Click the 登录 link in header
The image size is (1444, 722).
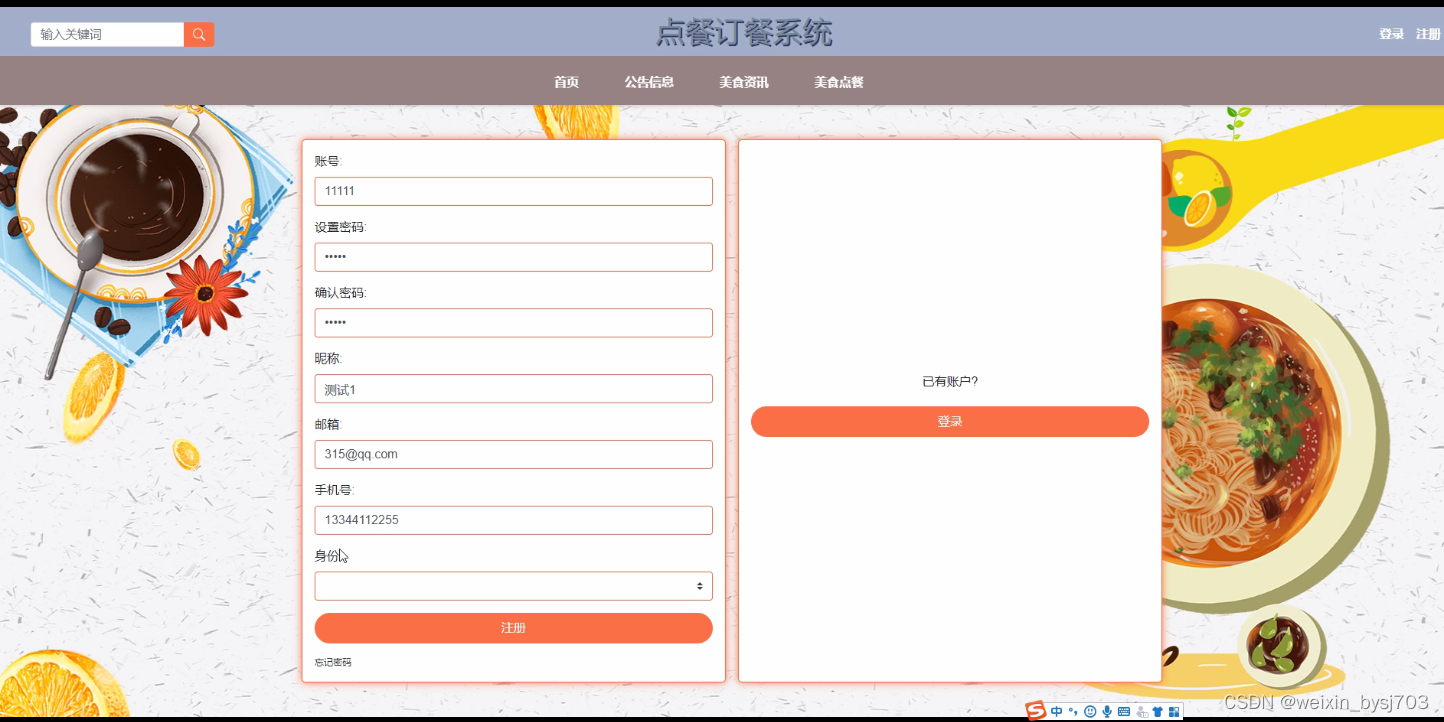click(x=1392, y=34)
